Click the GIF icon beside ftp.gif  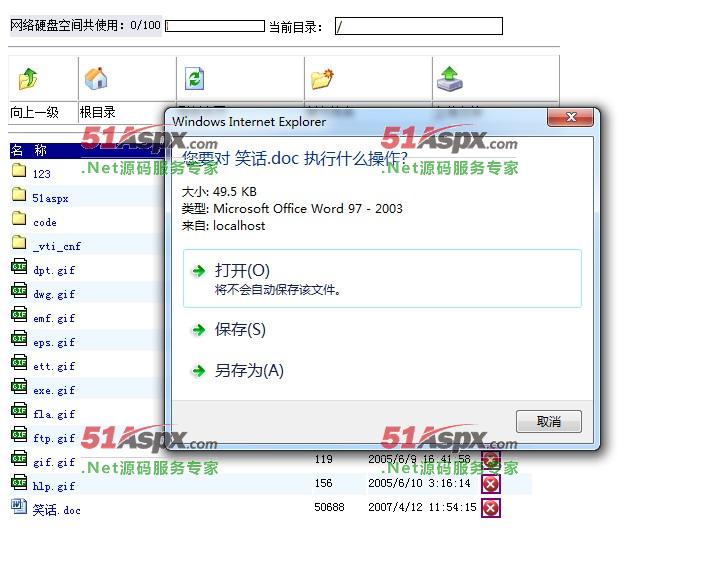point(19,434)
